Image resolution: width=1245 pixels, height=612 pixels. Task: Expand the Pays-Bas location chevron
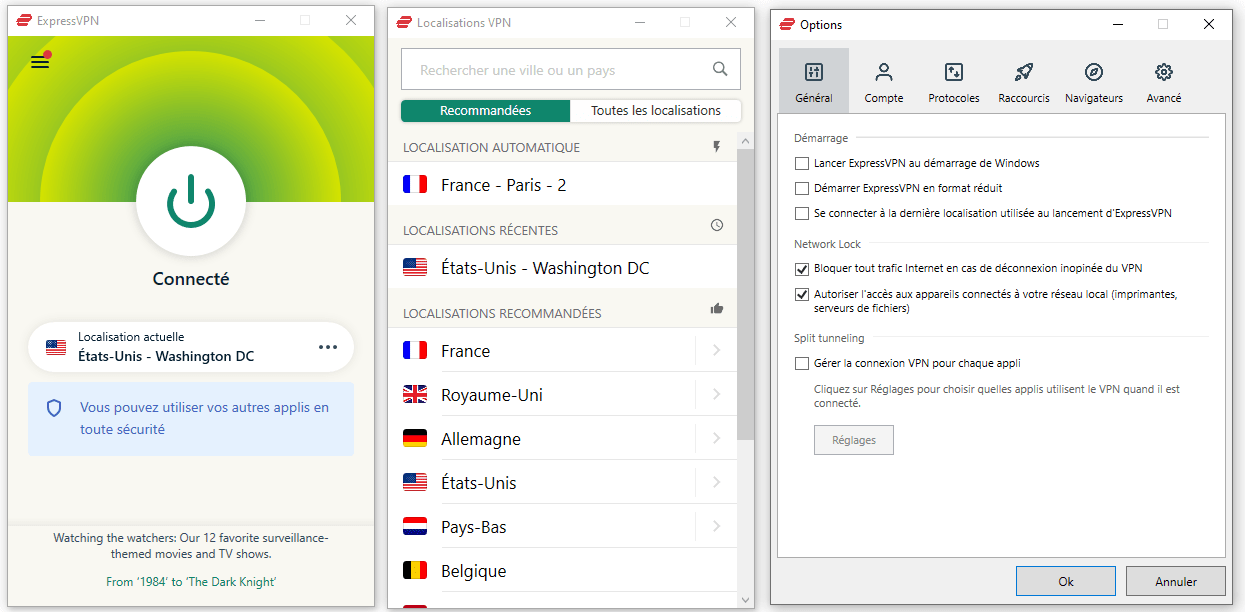click(x=716, y=527)
